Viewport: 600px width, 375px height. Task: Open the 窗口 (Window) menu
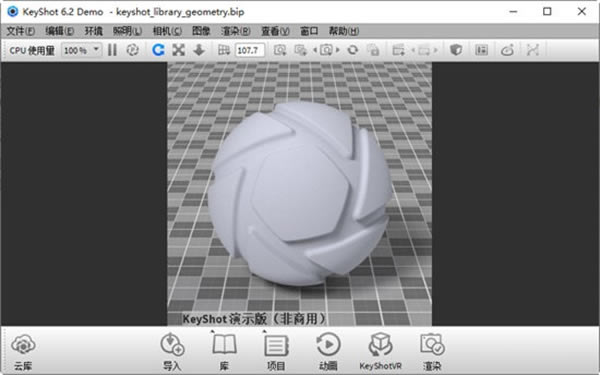tap(309, 31)
